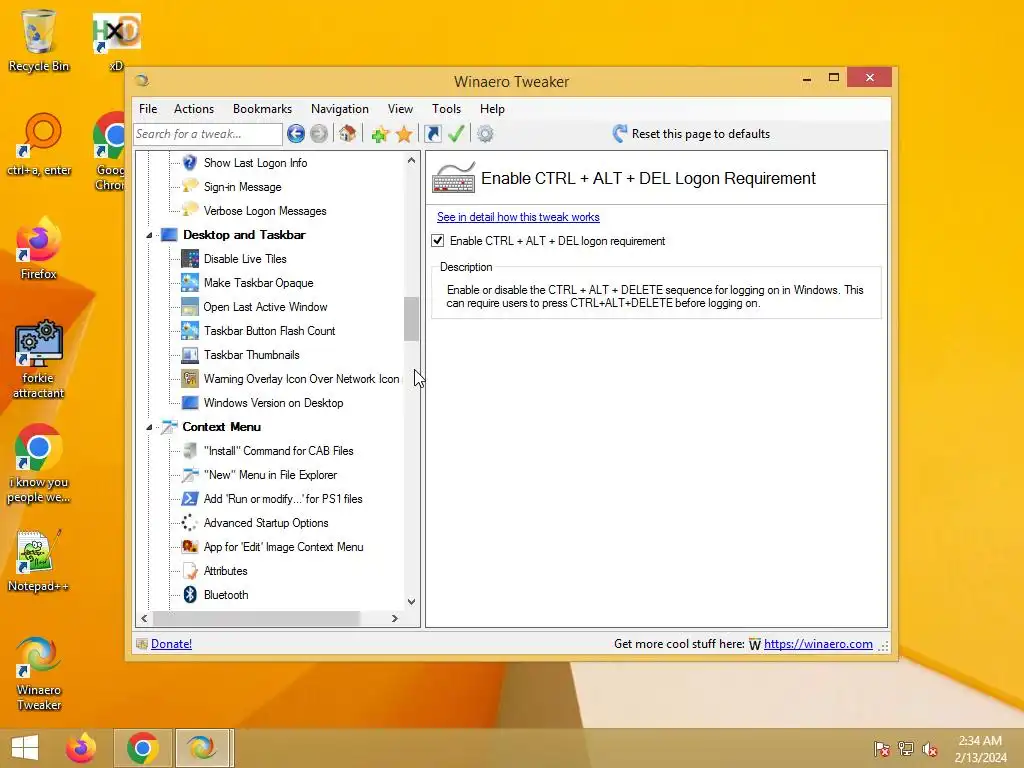Visit https://winaero.com link
Image resolution: width=1024 pixels, height=768 pixels.
click(818, 644)
